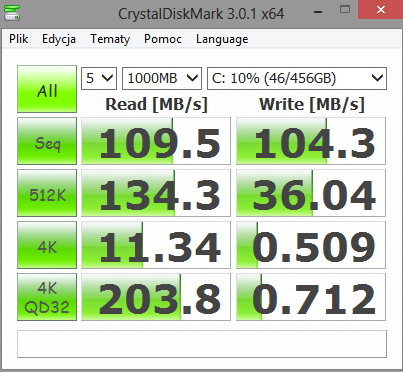Image resolution: width=403 pixels, height=372 pixels.
Task: Open the Edycja menu
Action: point(59,39)
